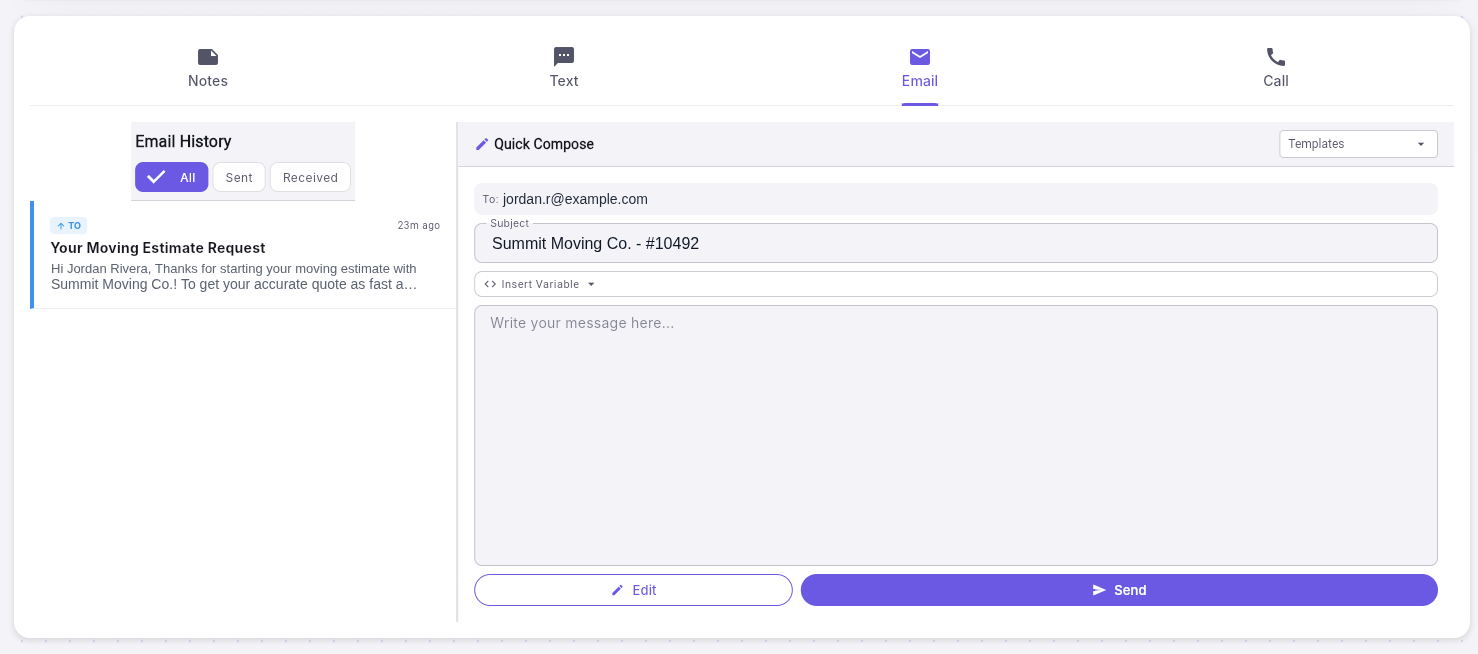The width and height of the screenshot is (1478, 654).
Task: Click the Edit button
Action: [633, 590]
